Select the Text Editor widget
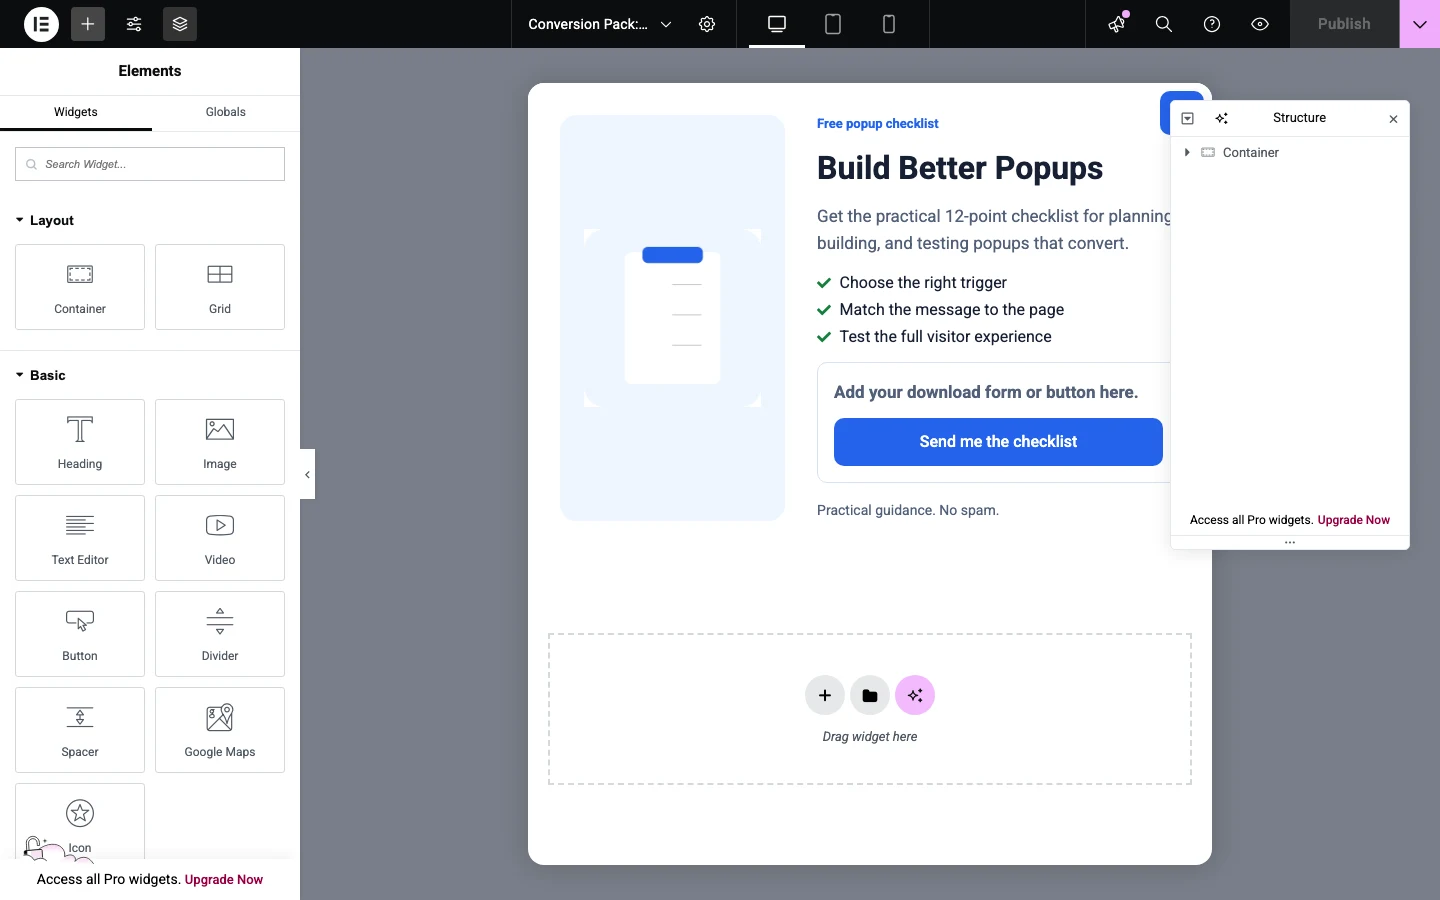The height and width of the screenshot is (900, 1440). click(x=80, y=538)
